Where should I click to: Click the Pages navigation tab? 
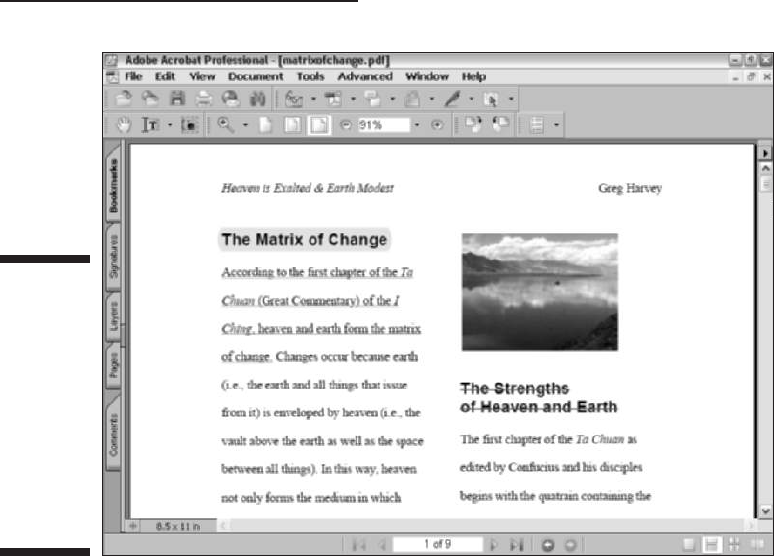[114, 365]
